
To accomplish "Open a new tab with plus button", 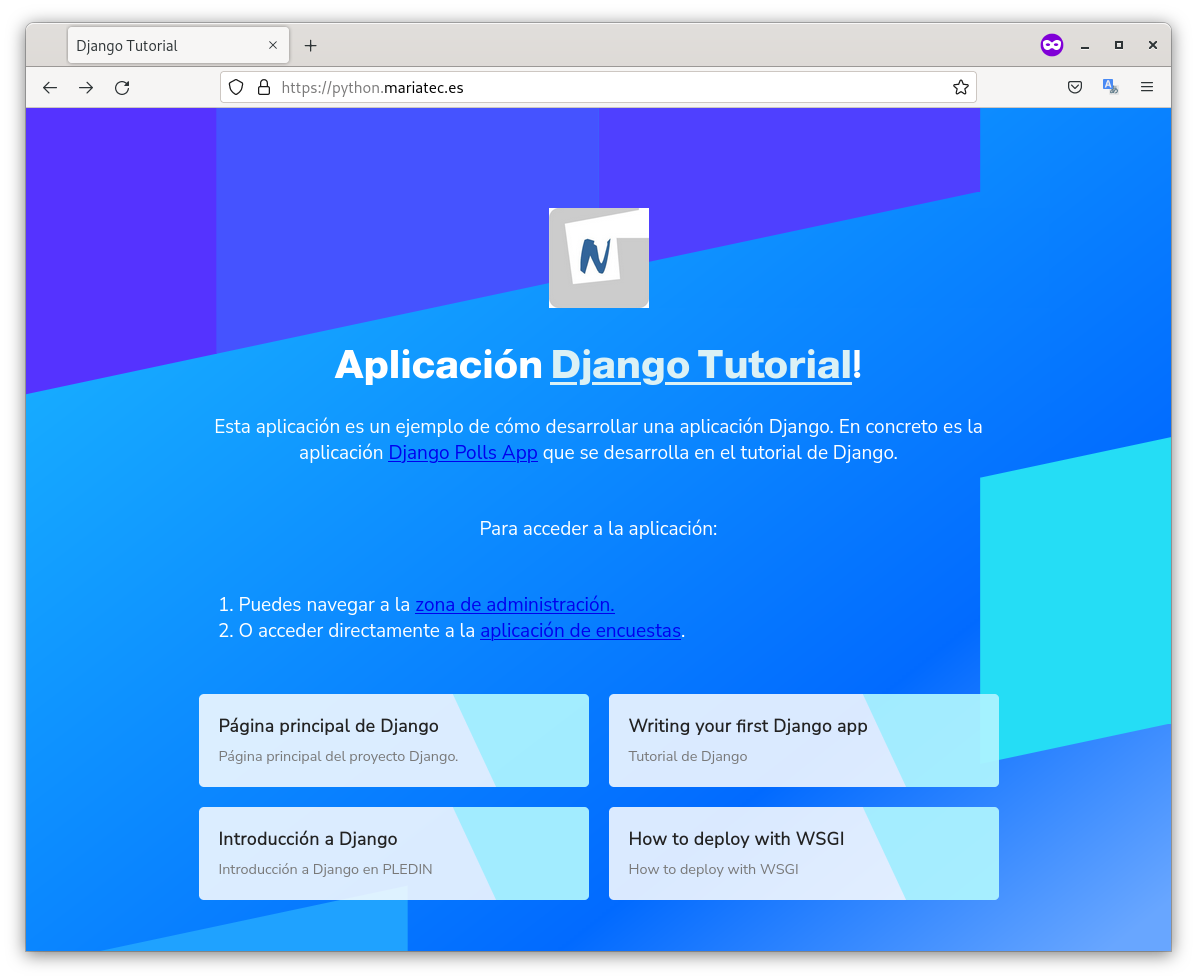I will pos(310,46).
